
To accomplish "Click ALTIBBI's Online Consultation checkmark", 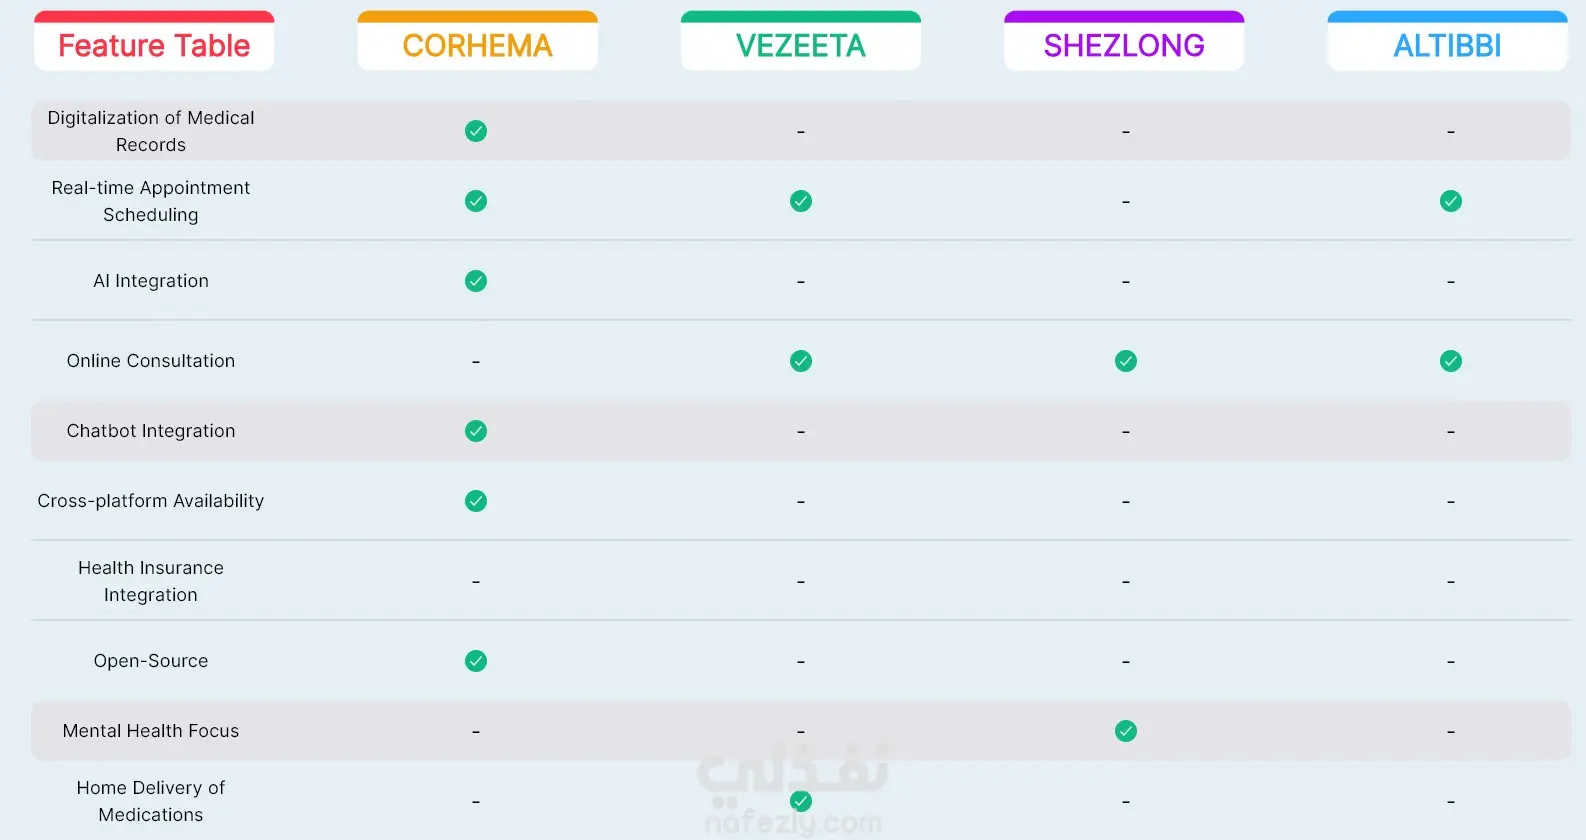I will (x=1451, y=361).
